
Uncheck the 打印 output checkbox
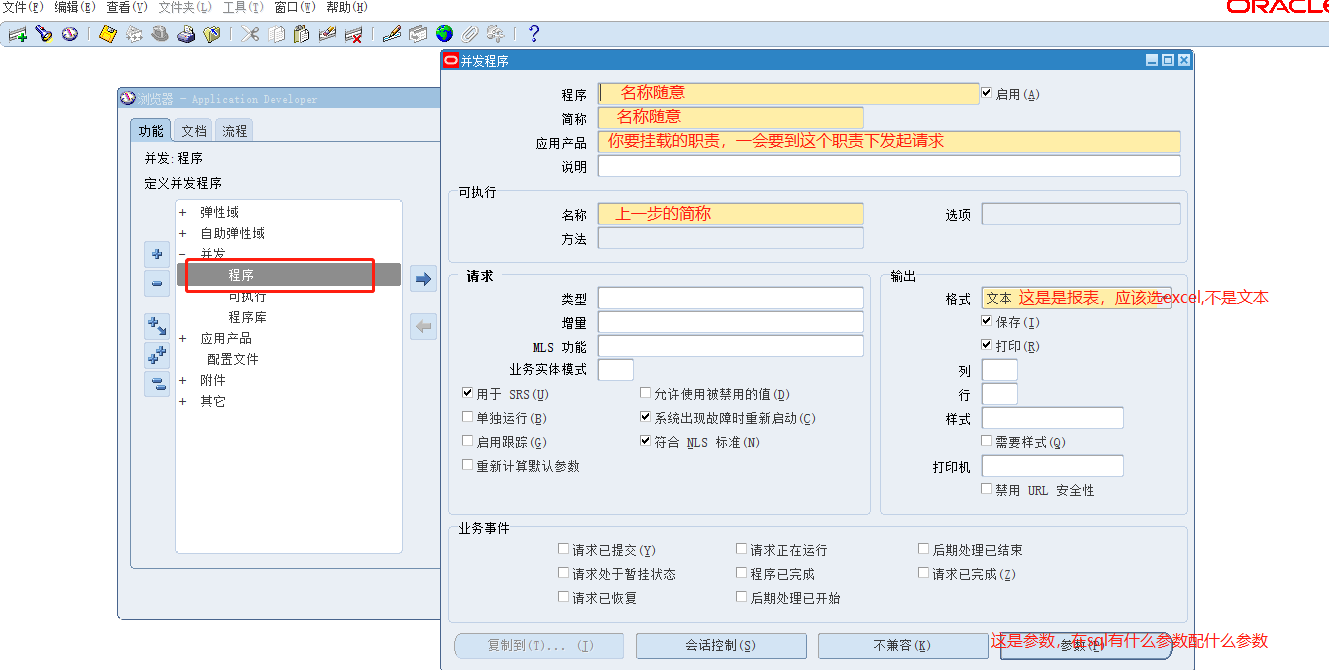[986, 345]
